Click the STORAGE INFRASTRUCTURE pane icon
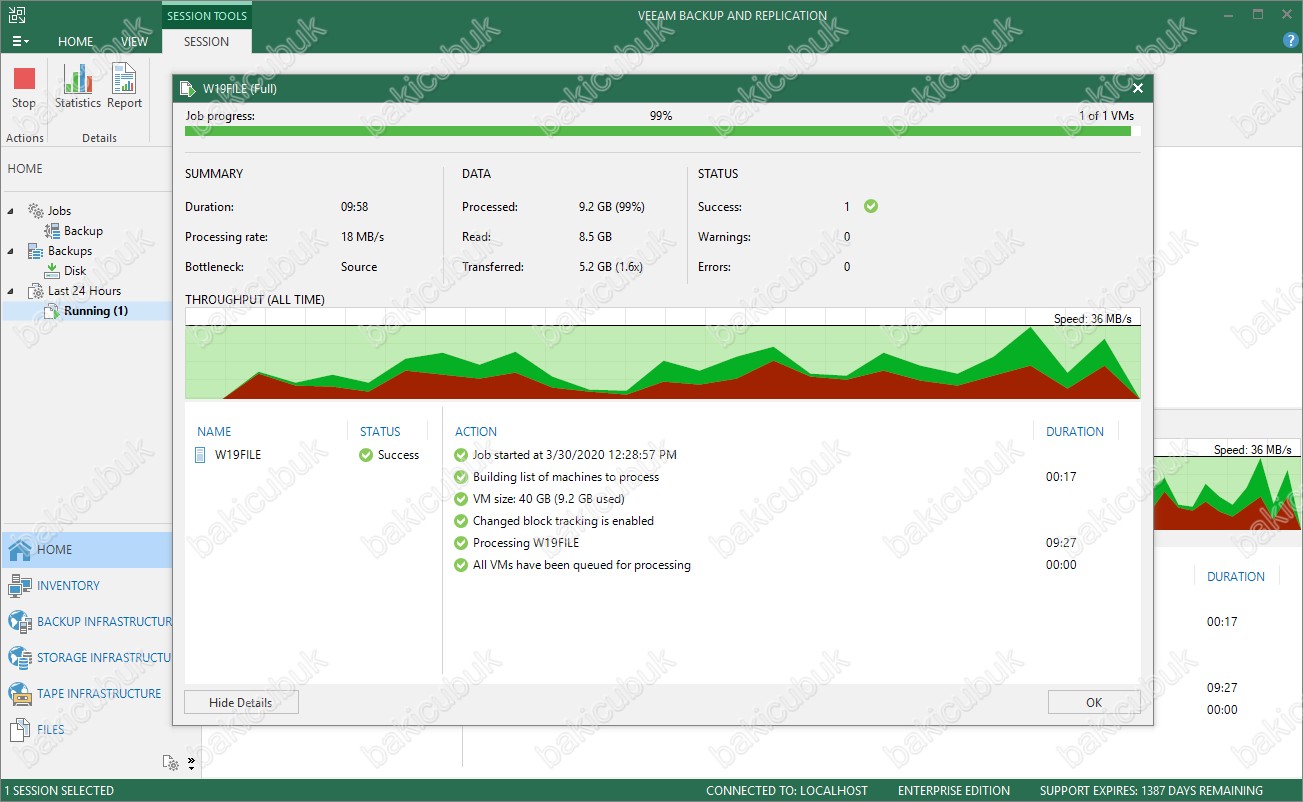Screen dimensions: 1303x802 pos(20,658)
